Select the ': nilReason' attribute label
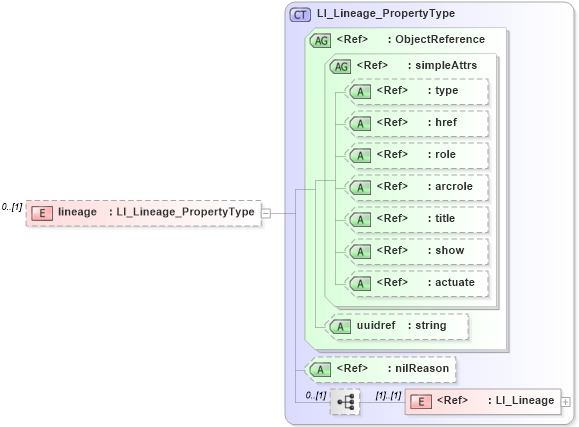The image size is (579, 427). pyautogui.click(x=418, y=368)
